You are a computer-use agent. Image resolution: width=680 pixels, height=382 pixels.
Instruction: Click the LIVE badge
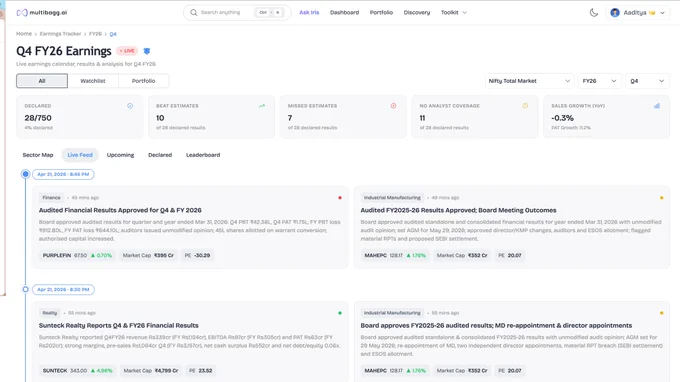pos(127,51)
